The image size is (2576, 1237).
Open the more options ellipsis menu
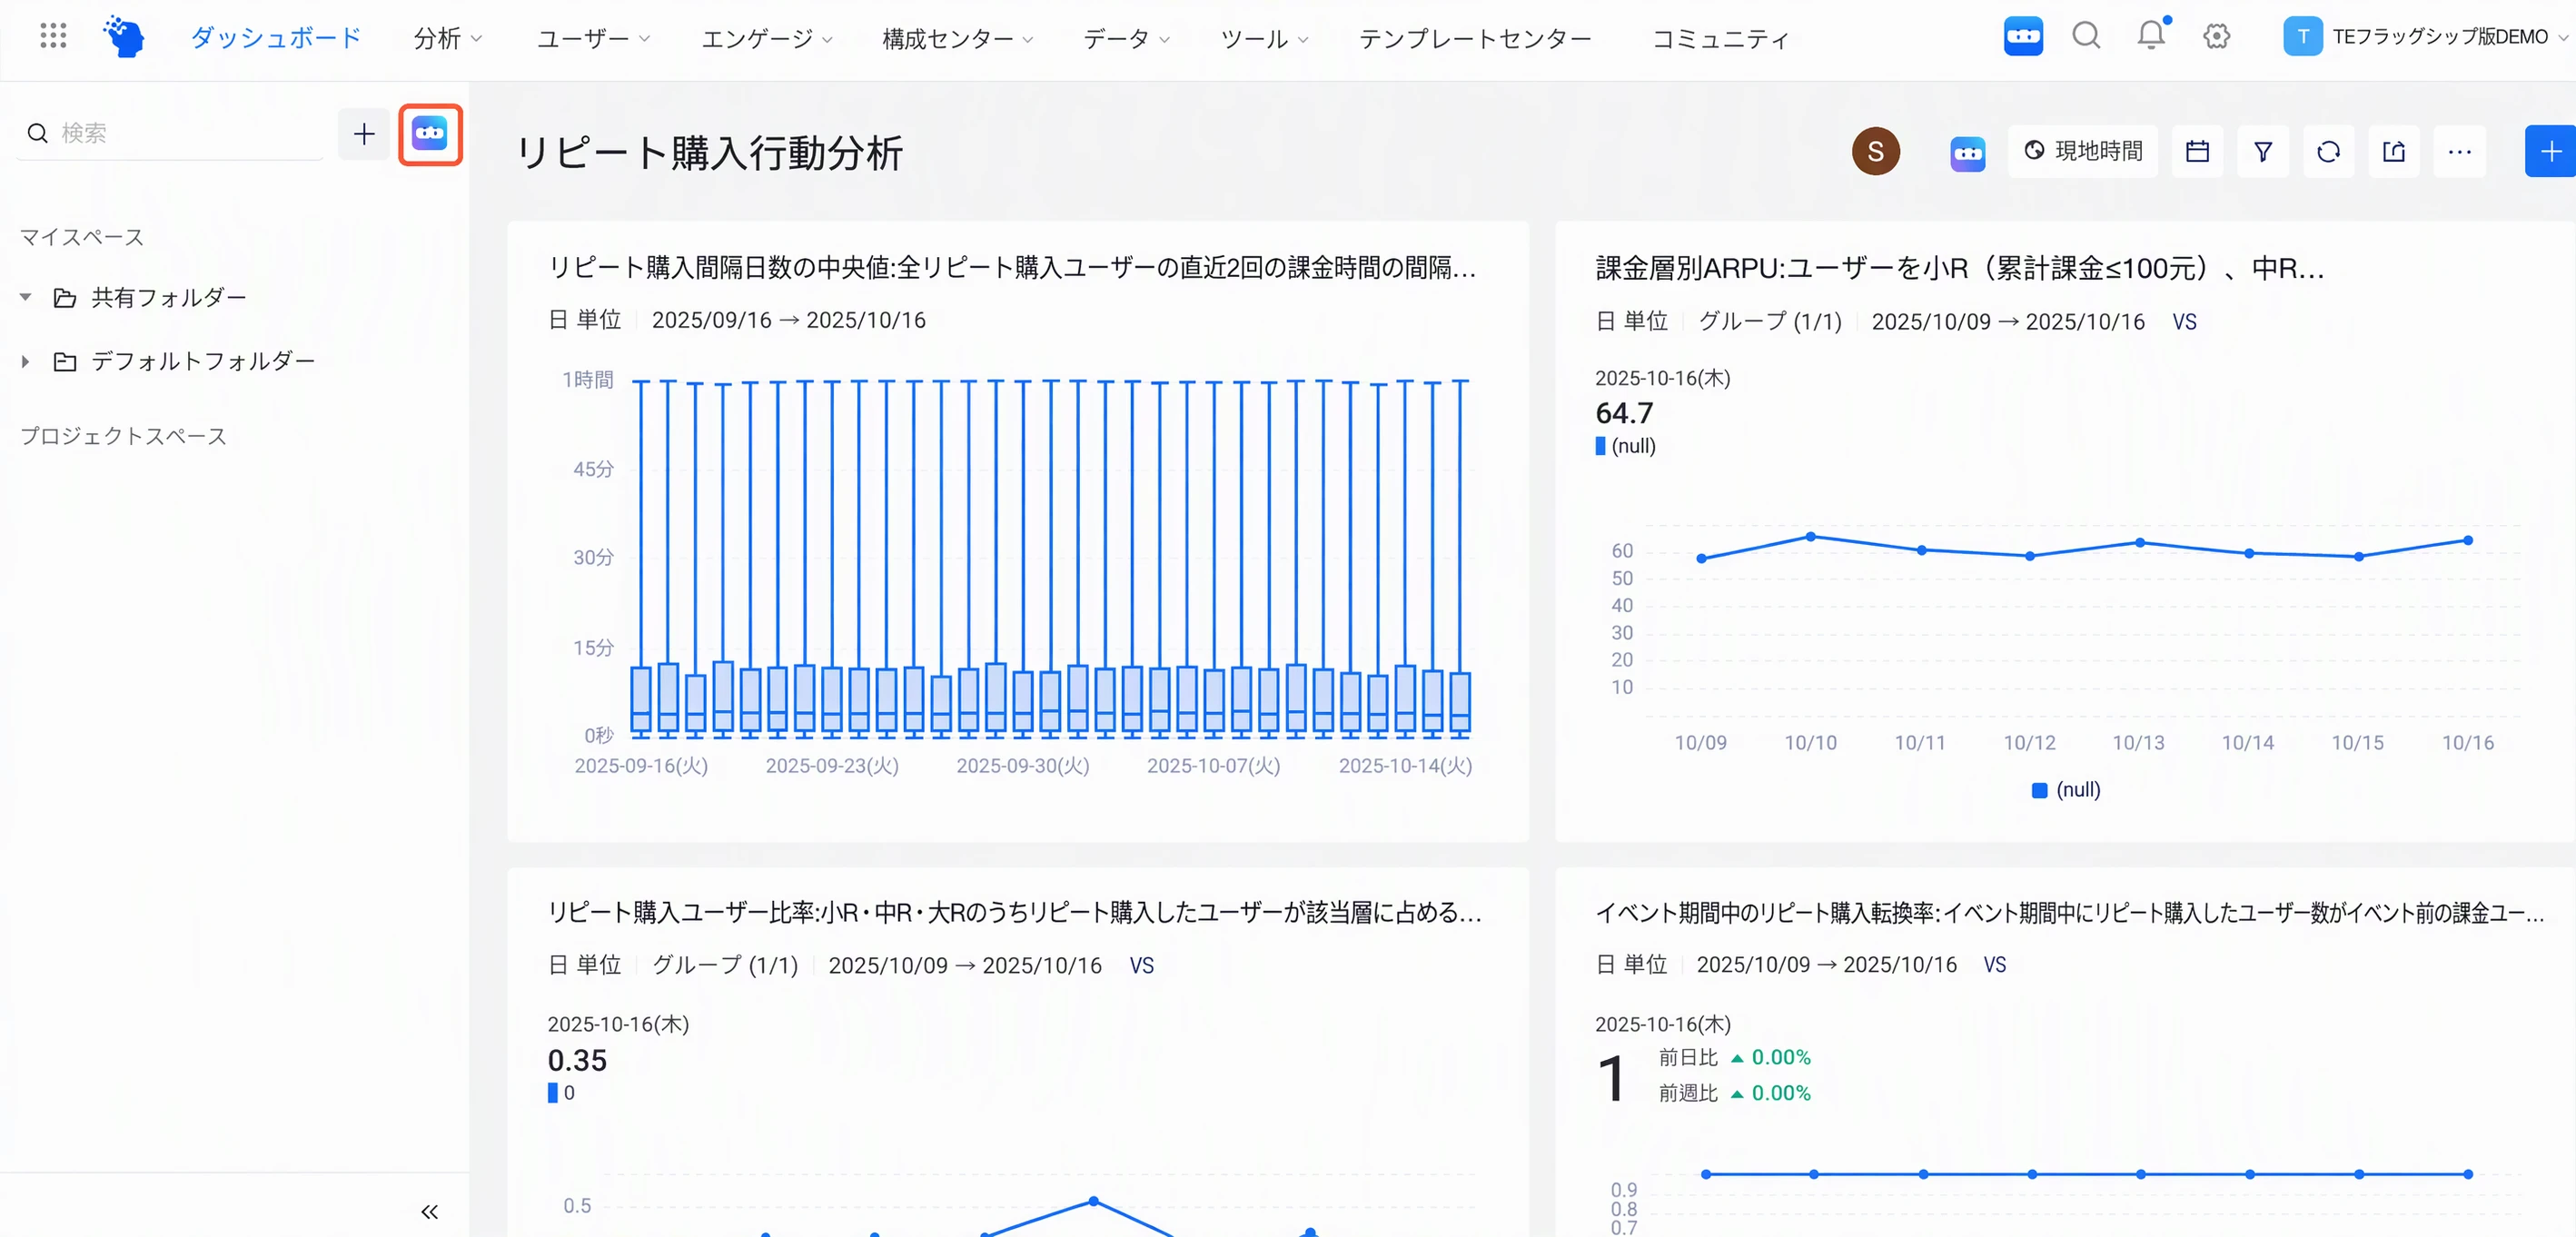point(2460,152)
